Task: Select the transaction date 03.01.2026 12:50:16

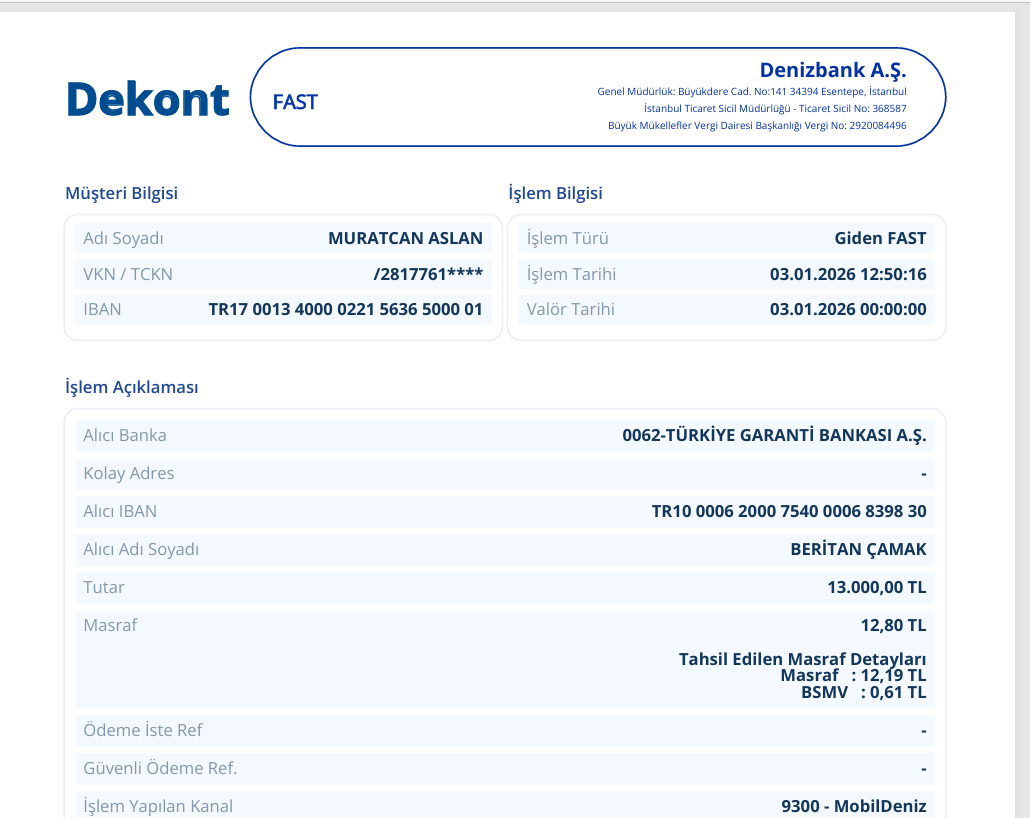Action: (x=848, y=274)
